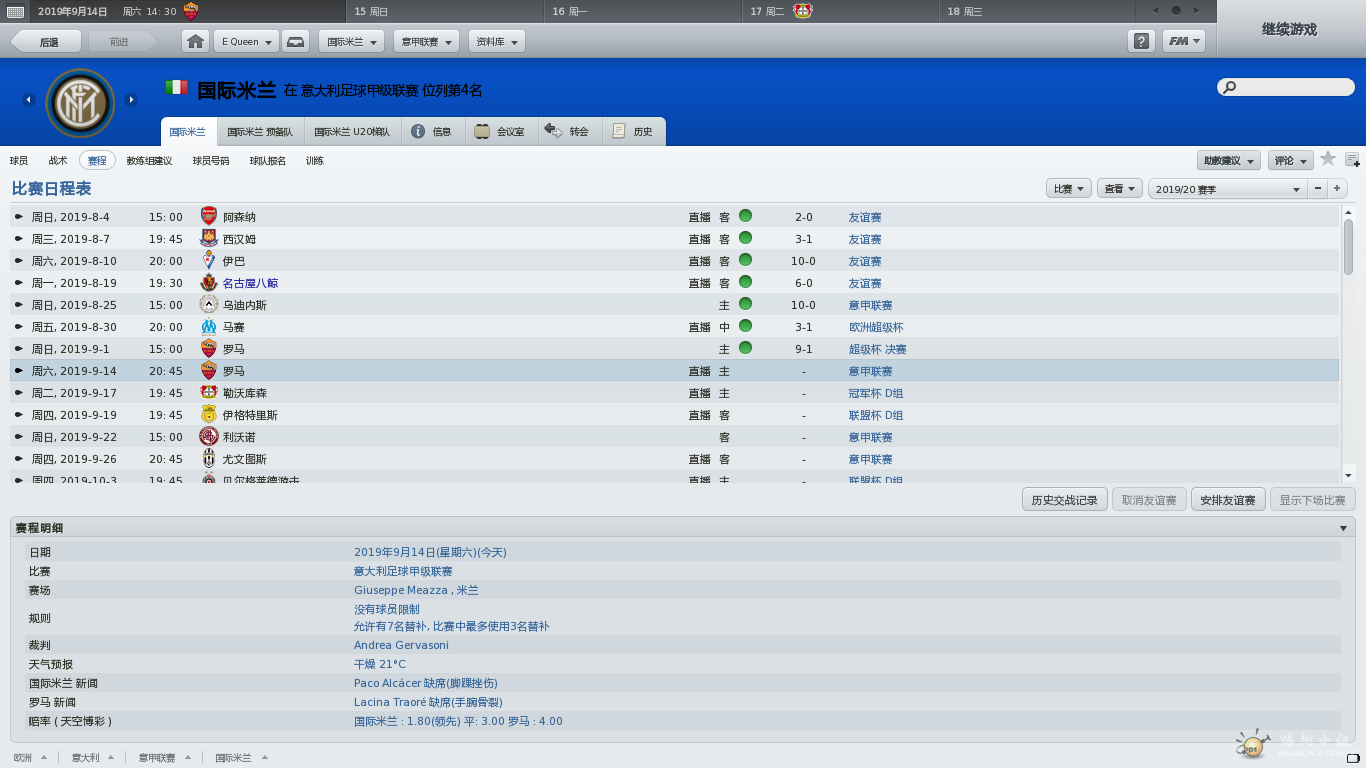Screen dimensions: 1366x768
Task: Go to next club with right arrow
Action: (x=131, y=100)
